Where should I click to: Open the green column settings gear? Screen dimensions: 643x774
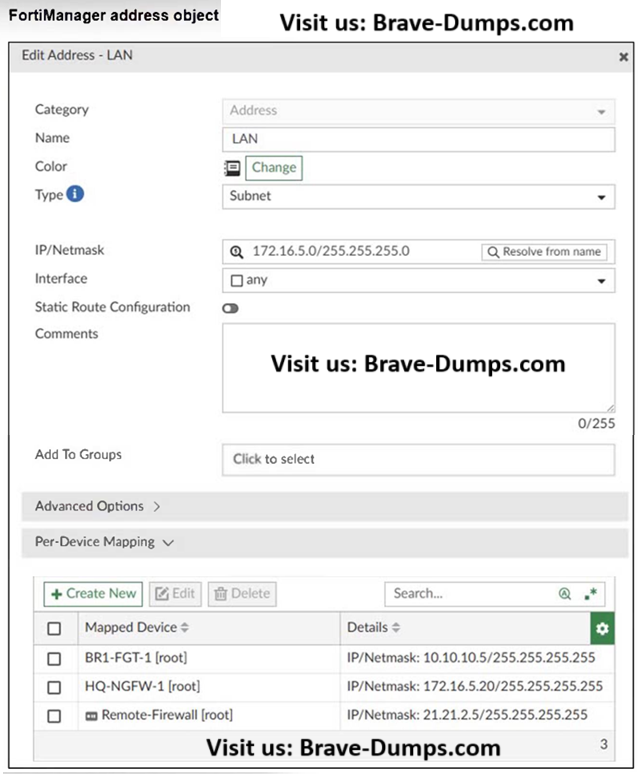point(602,628)
